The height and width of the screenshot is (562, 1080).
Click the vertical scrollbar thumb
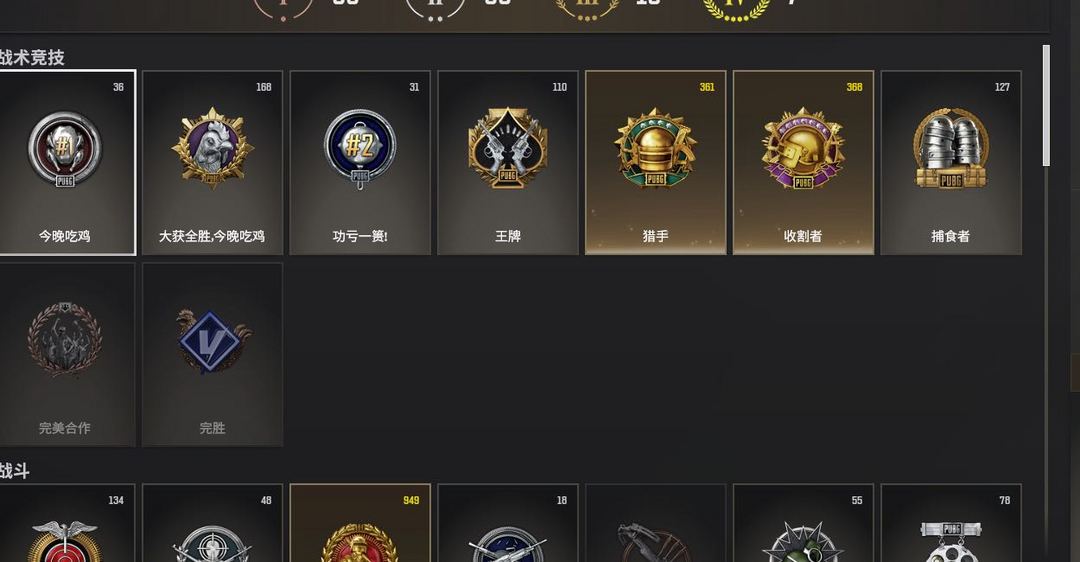(1046, 105)
